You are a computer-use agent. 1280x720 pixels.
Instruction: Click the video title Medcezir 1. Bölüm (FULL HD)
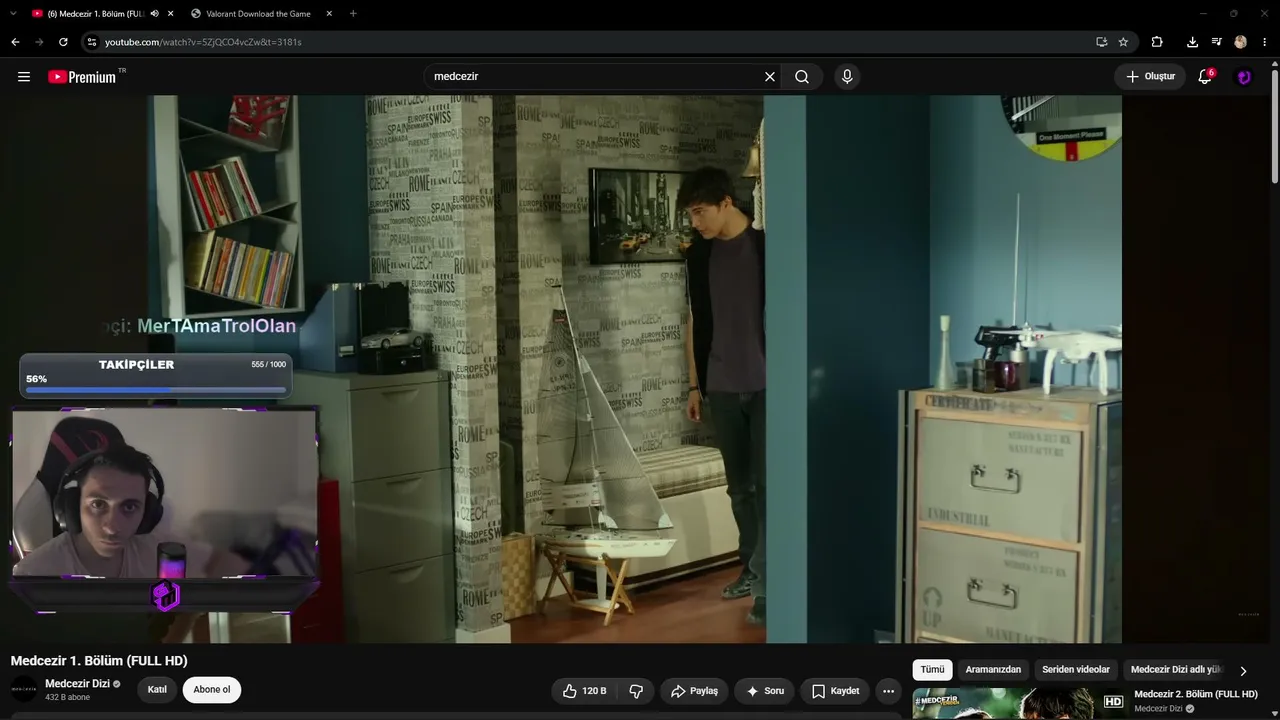(x=99, y=661)
